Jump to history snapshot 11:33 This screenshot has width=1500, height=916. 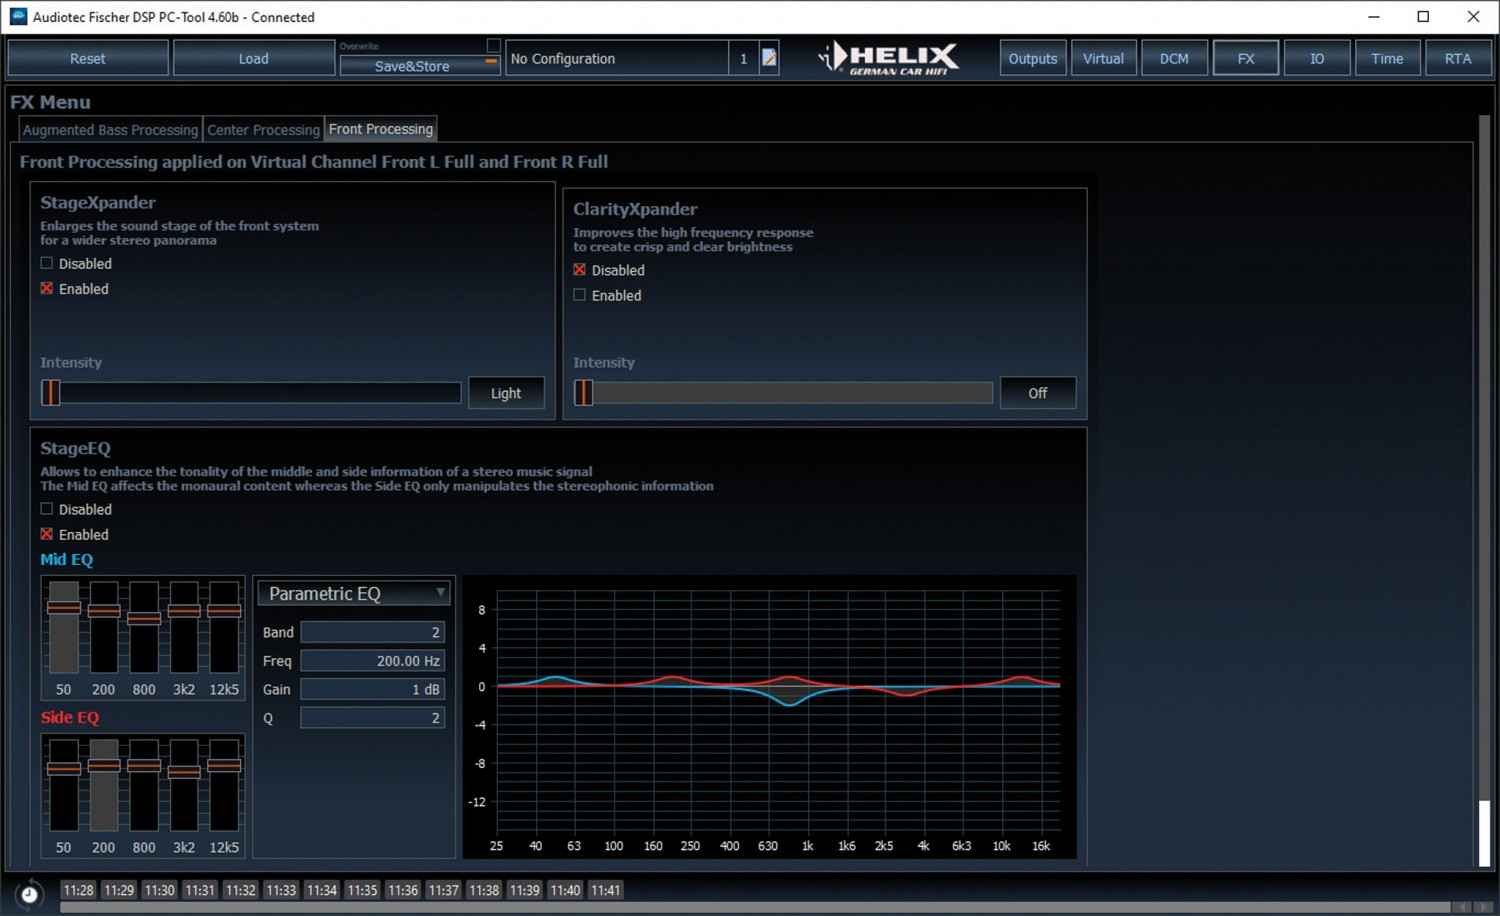[281, 890]
